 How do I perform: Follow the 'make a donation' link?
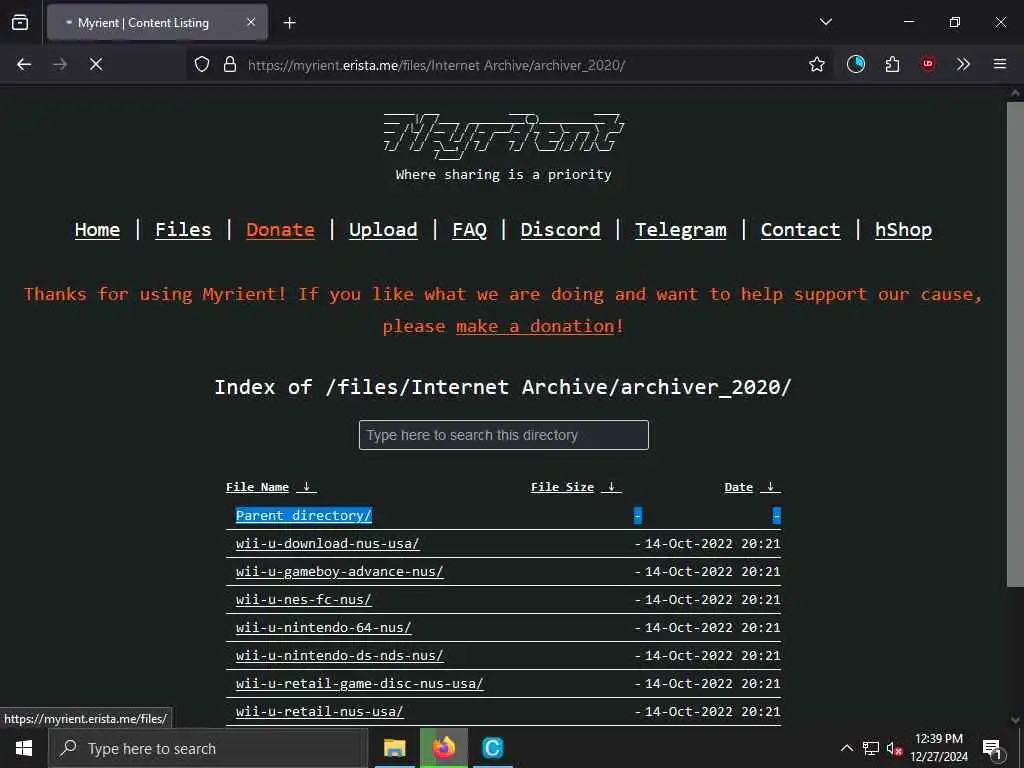pyautogui.click(x=536, y=326)
